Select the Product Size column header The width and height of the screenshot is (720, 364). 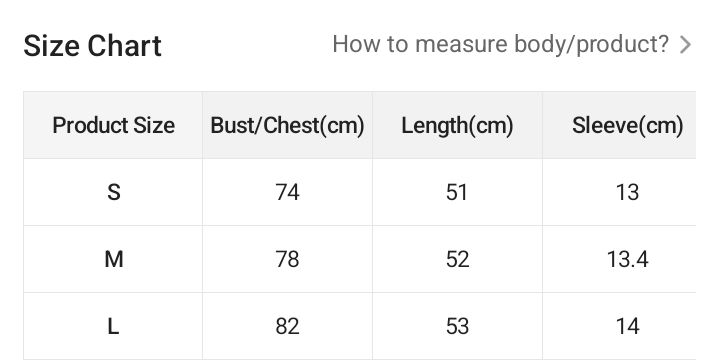click(x=113, y=125)
